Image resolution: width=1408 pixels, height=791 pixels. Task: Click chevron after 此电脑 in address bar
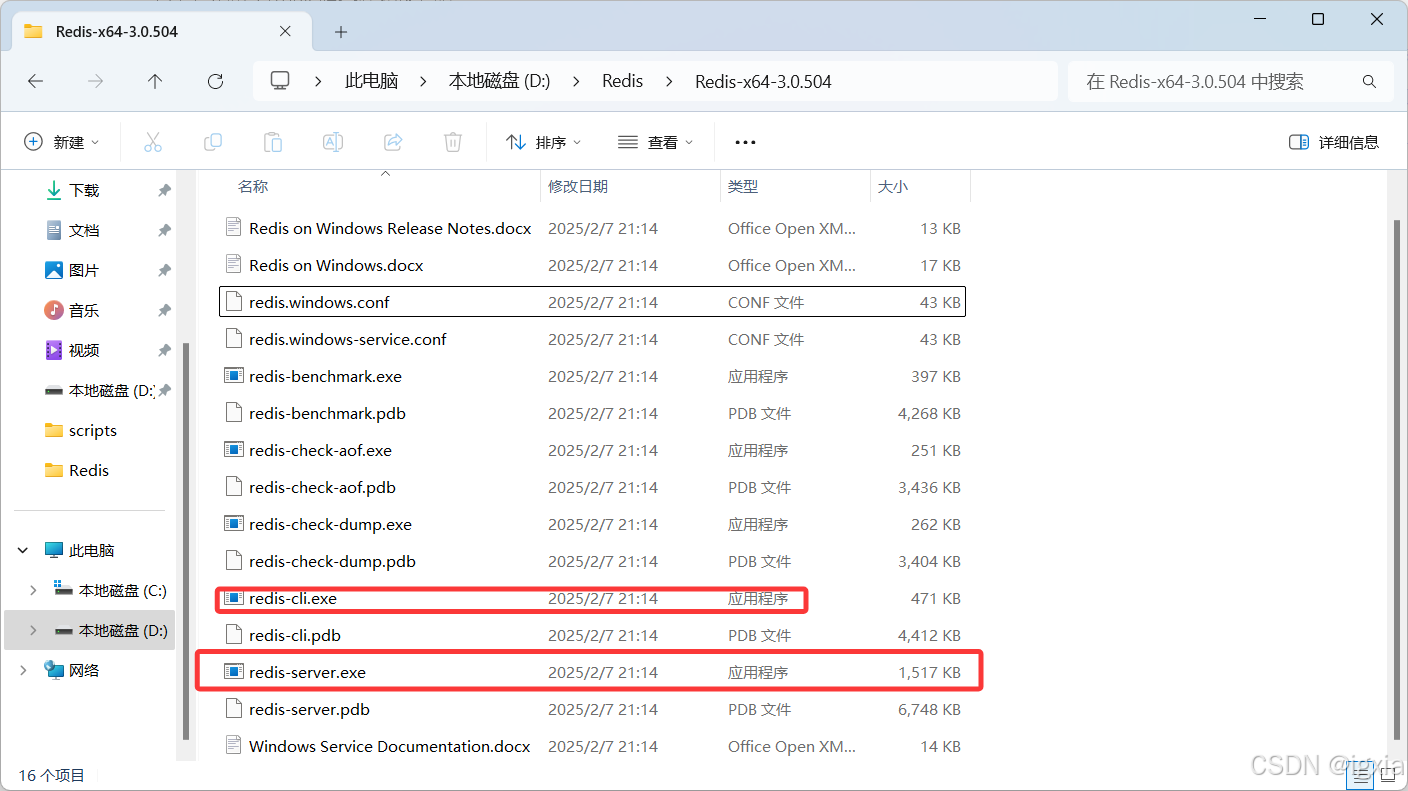[x=423, y=82]
